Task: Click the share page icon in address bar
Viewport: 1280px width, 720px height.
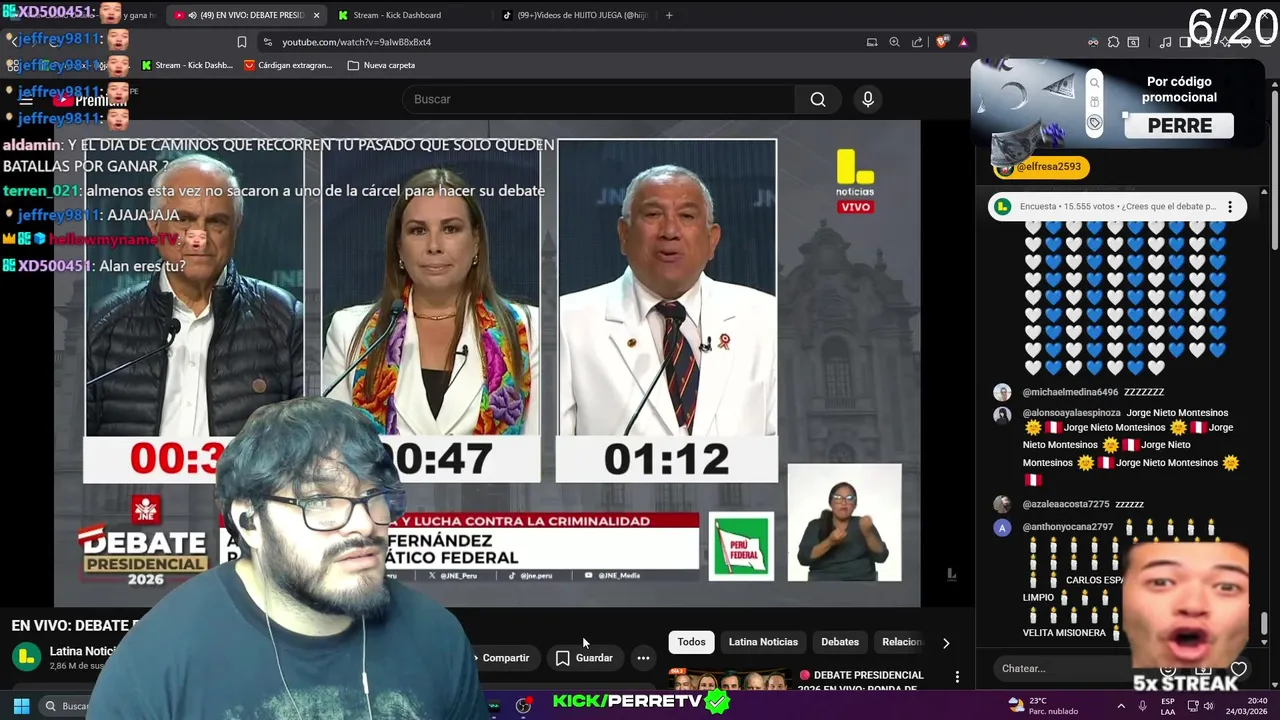Action: 917,42
